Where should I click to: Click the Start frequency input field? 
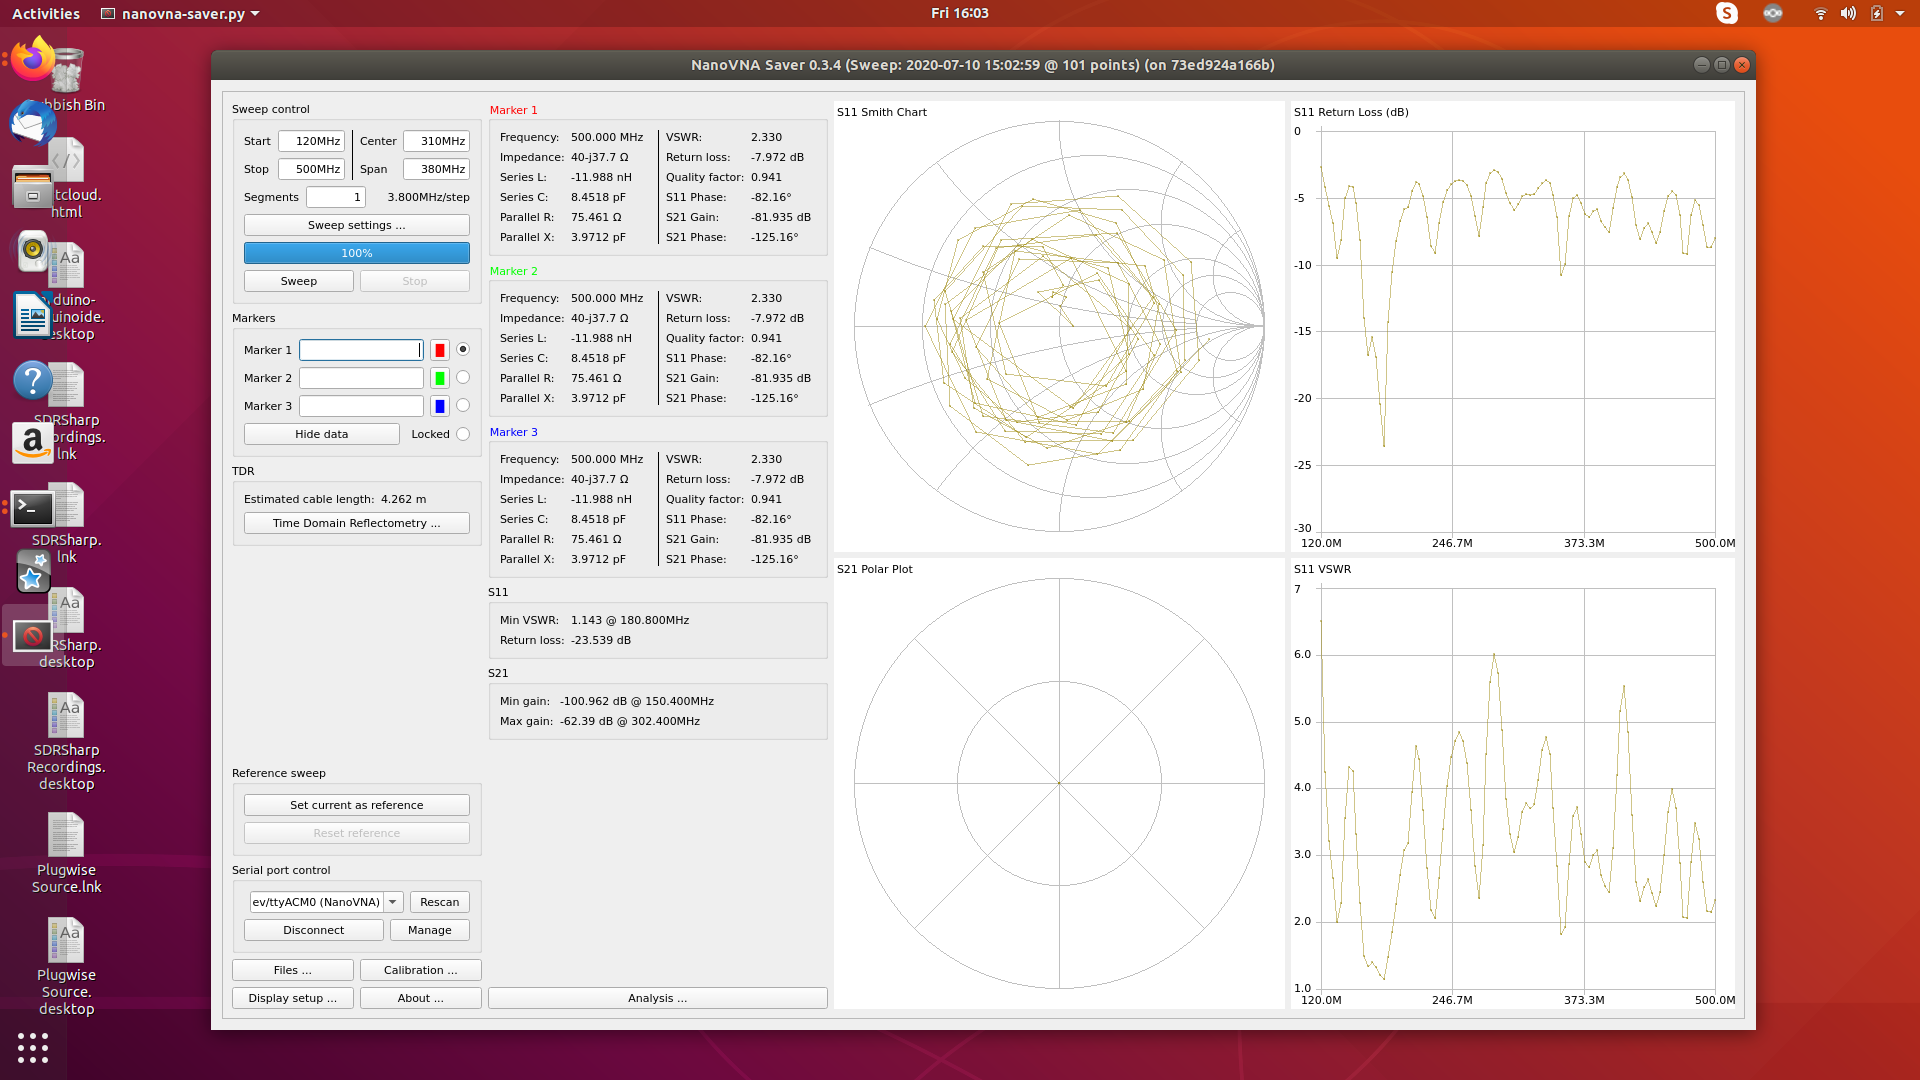pos(311,140)
